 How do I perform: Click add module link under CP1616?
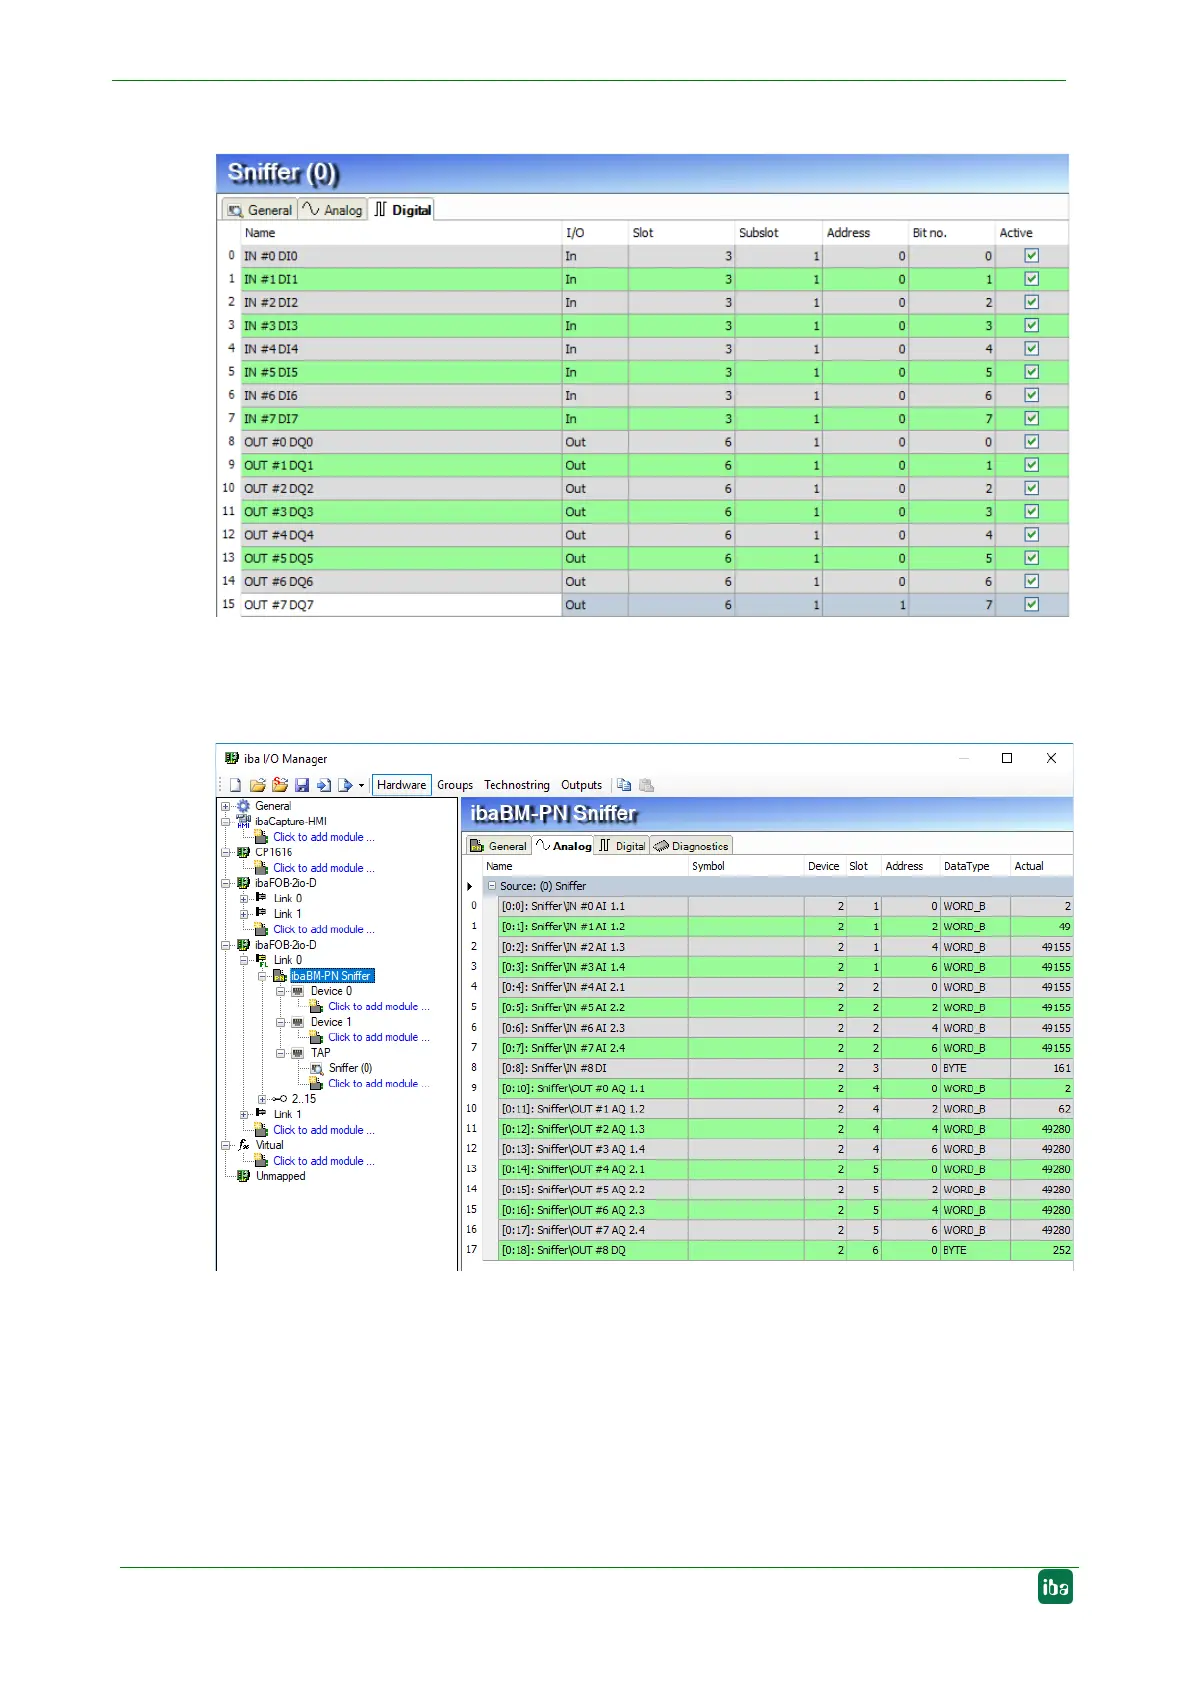pyautogui.click(x=323, y=868)
